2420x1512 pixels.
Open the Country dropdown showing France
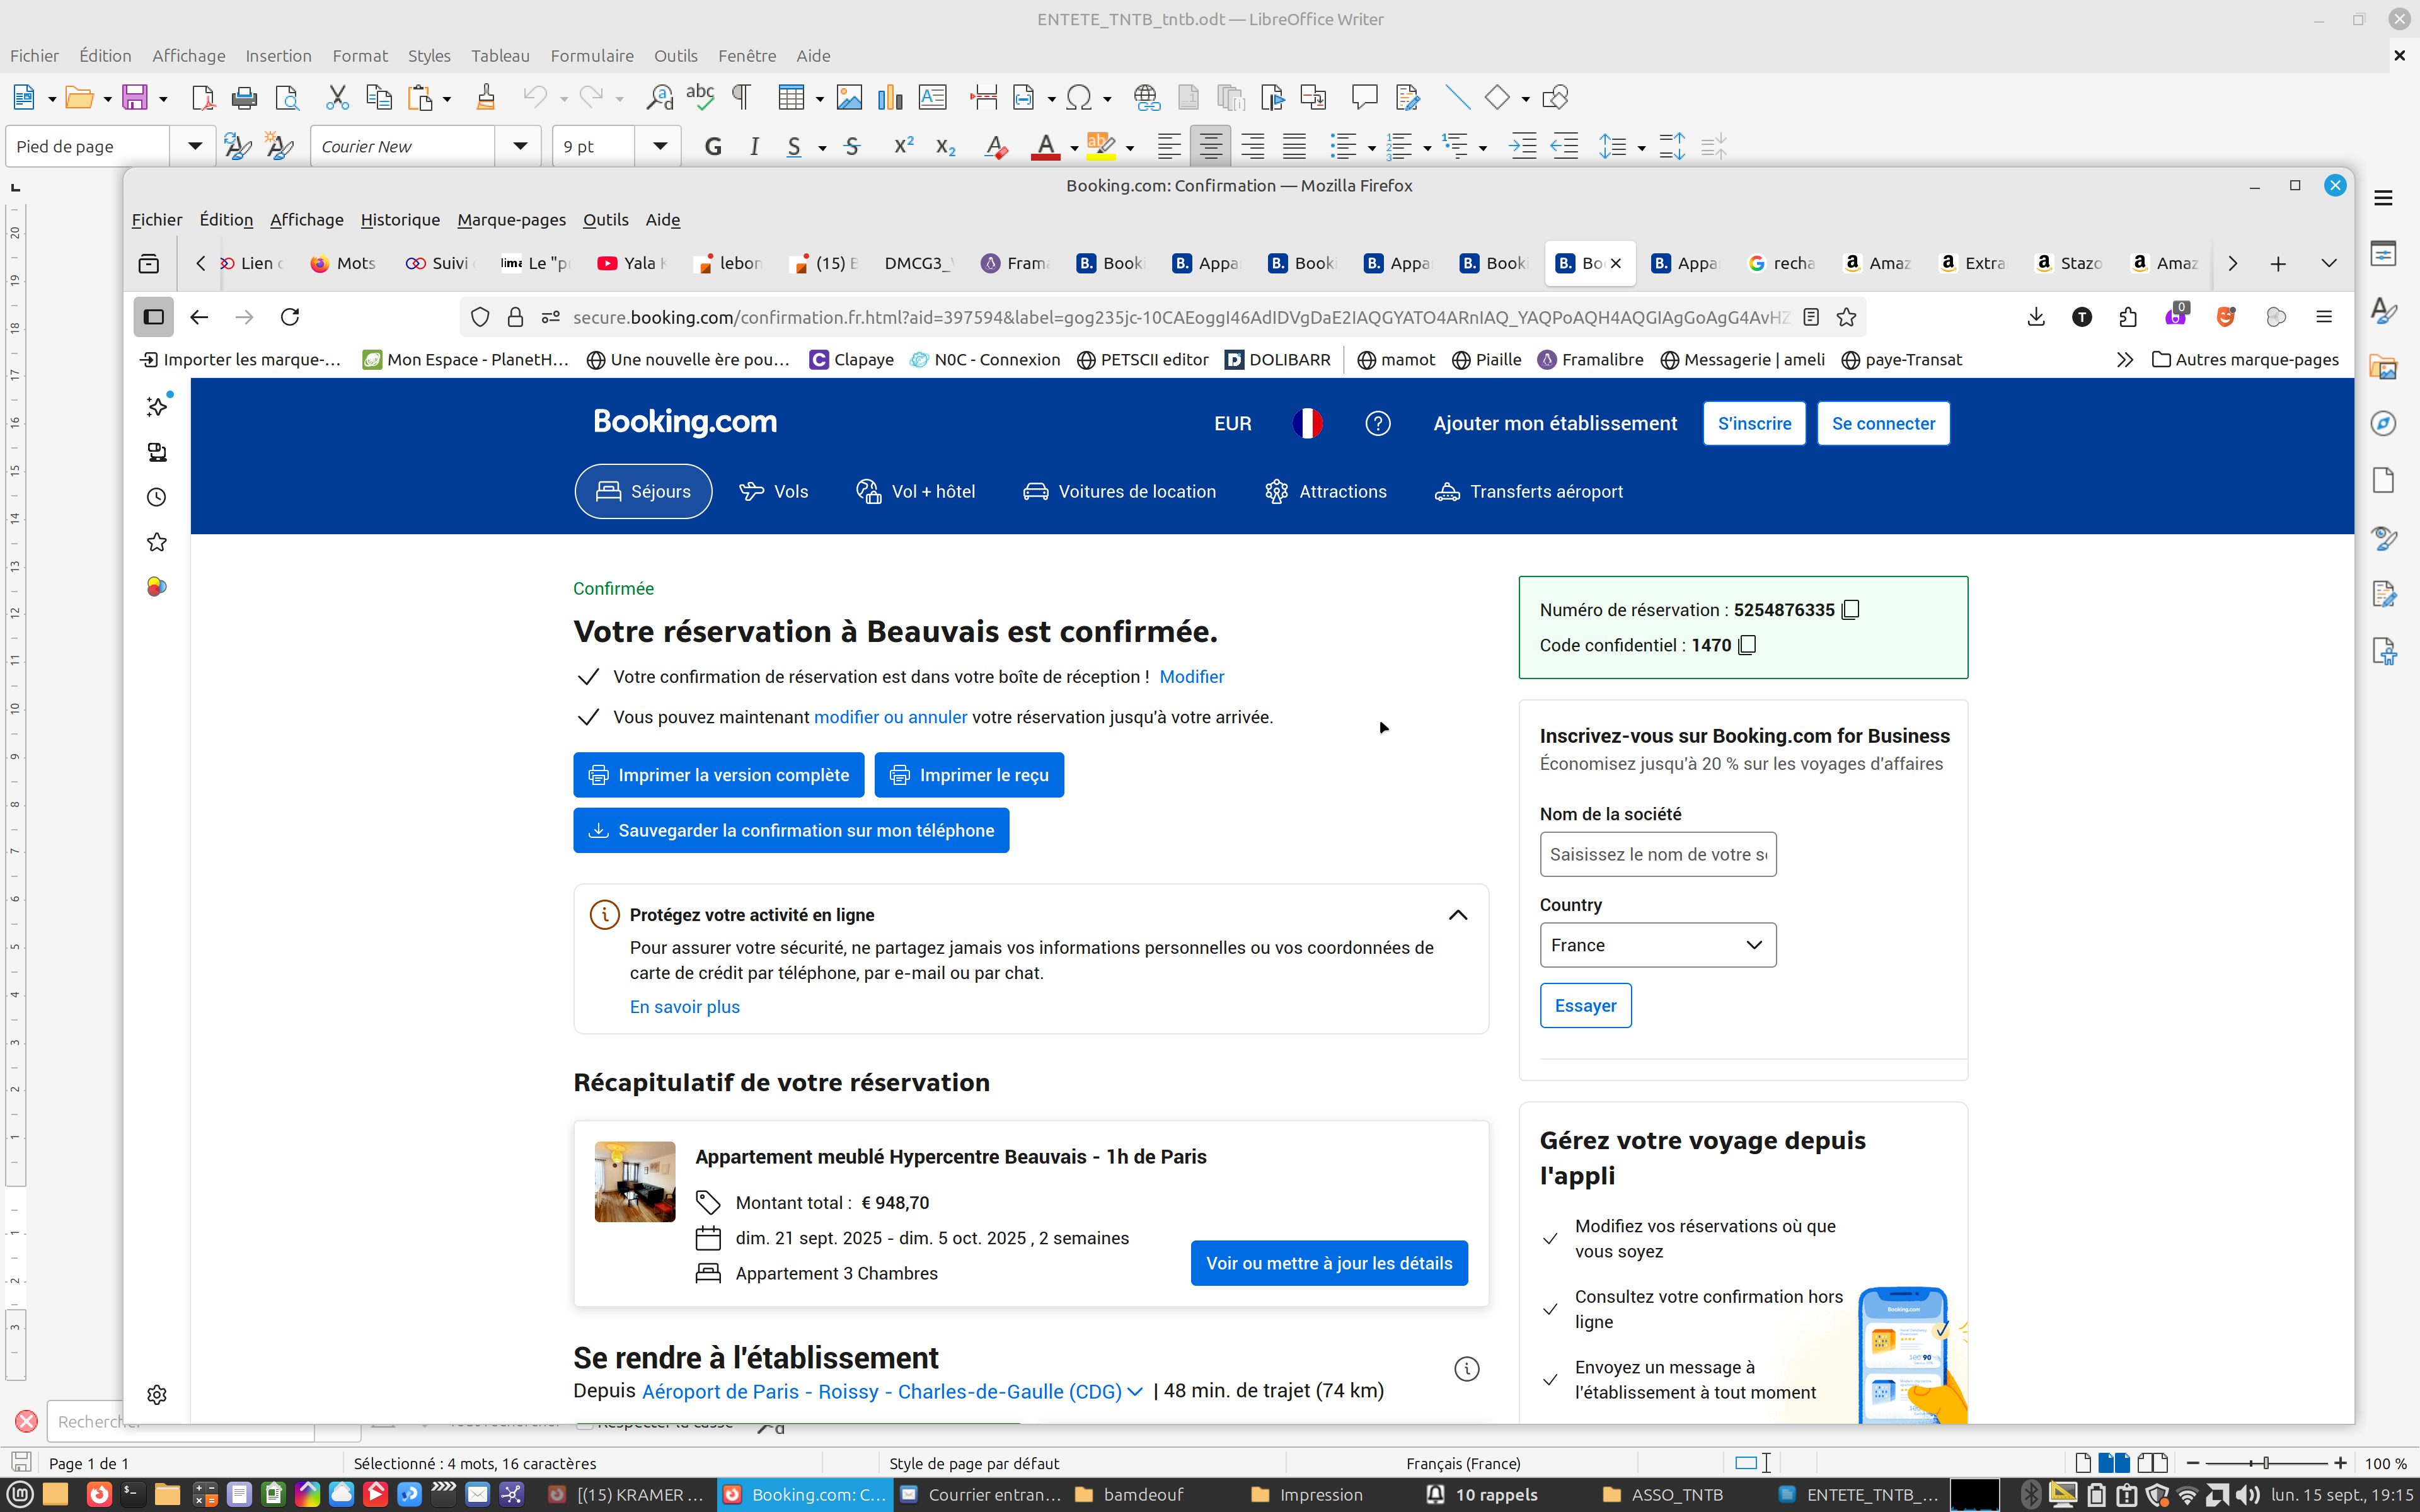tap(1657, 945)
